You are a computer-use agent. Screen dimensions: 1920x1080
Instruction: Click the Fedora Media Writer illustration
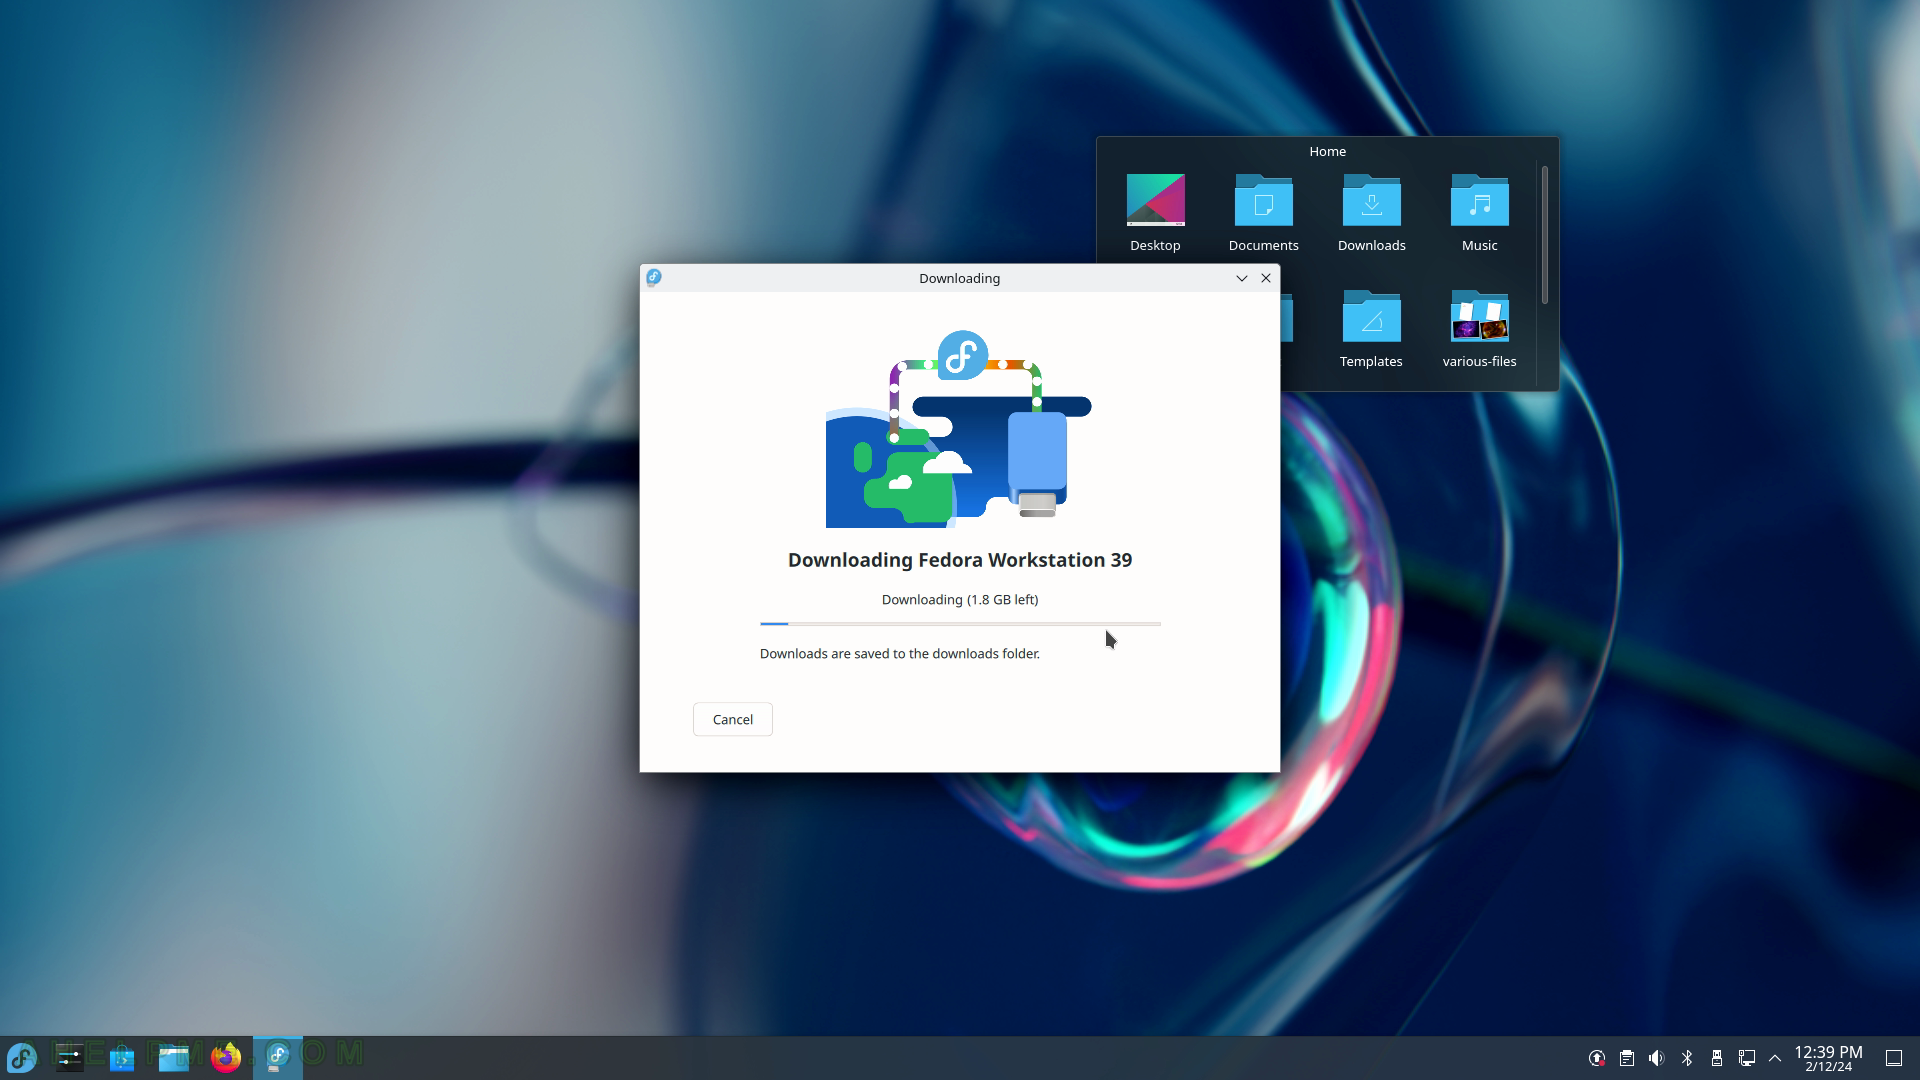pyautogui.click(x=959, y=429)
